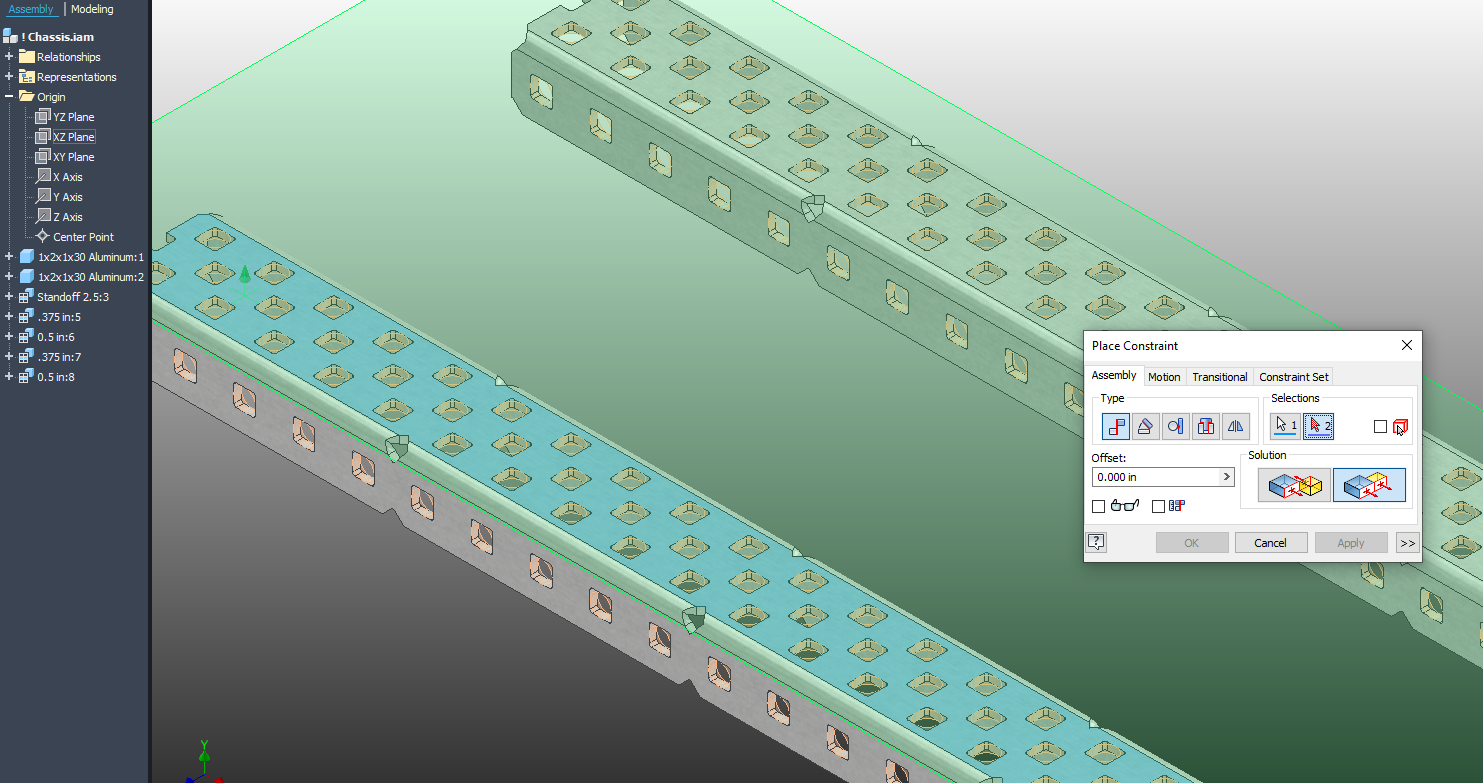Select the Symmetry constraint type icon

pos(1236,427)
